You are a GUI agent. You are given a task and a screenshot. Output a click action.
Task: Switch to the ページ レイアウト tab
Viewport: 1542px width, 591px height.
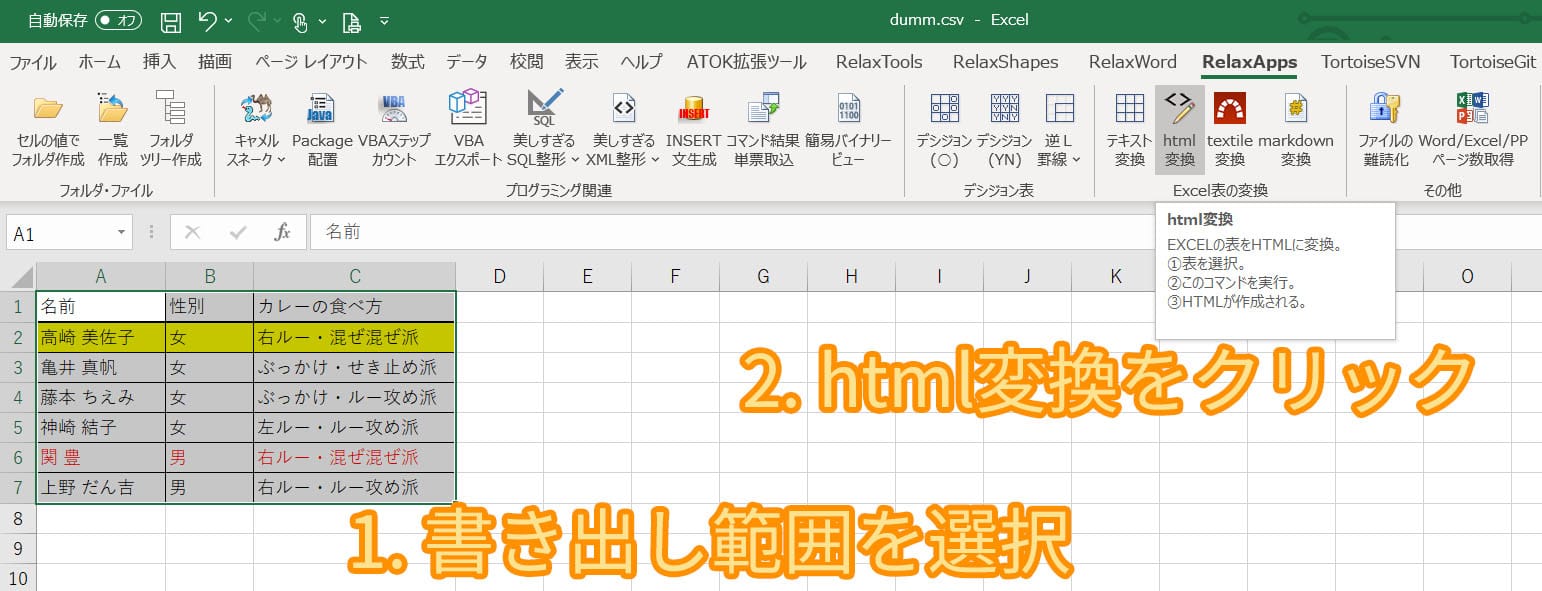point(311,62)
